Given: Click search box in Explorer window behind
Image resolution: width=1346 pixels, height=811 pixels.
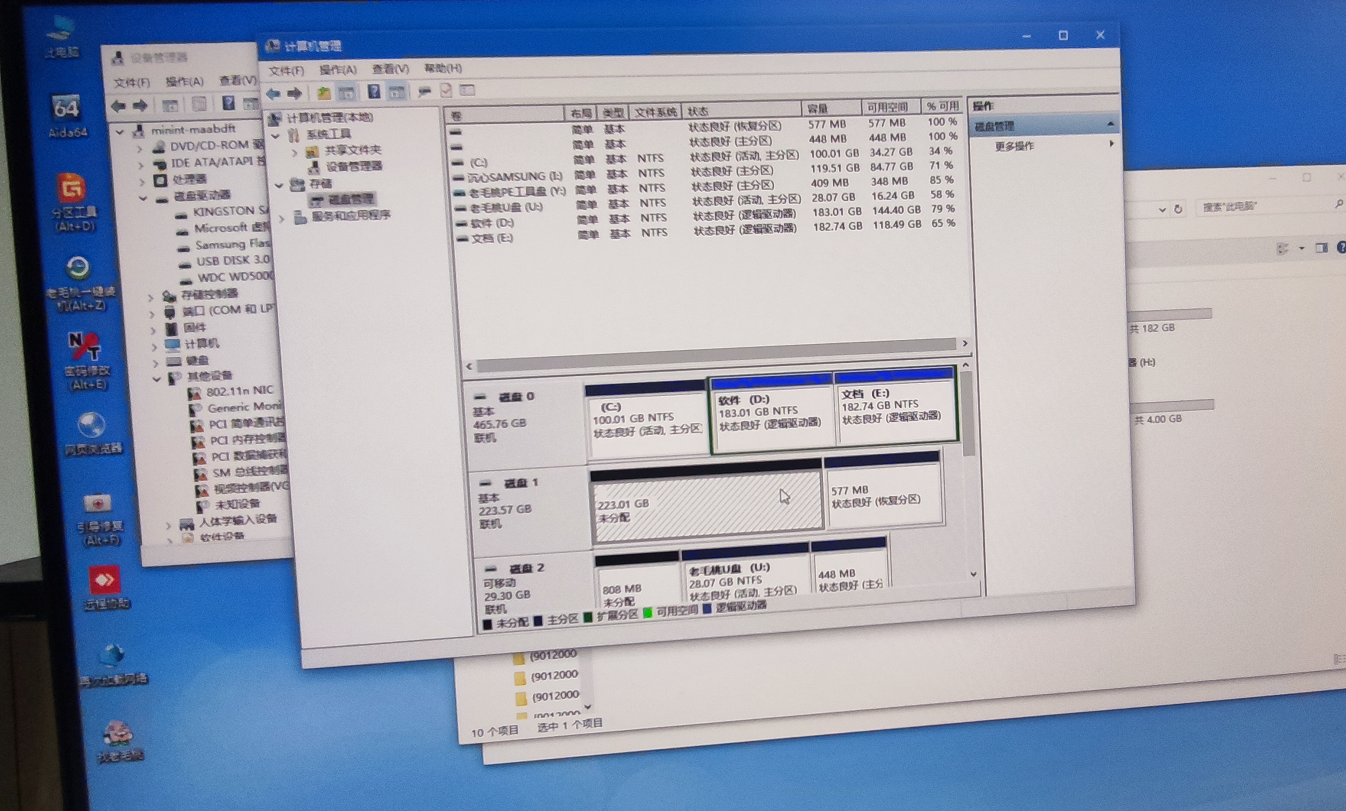Looking at the screenshot, I should click(x=1271, y=206).
